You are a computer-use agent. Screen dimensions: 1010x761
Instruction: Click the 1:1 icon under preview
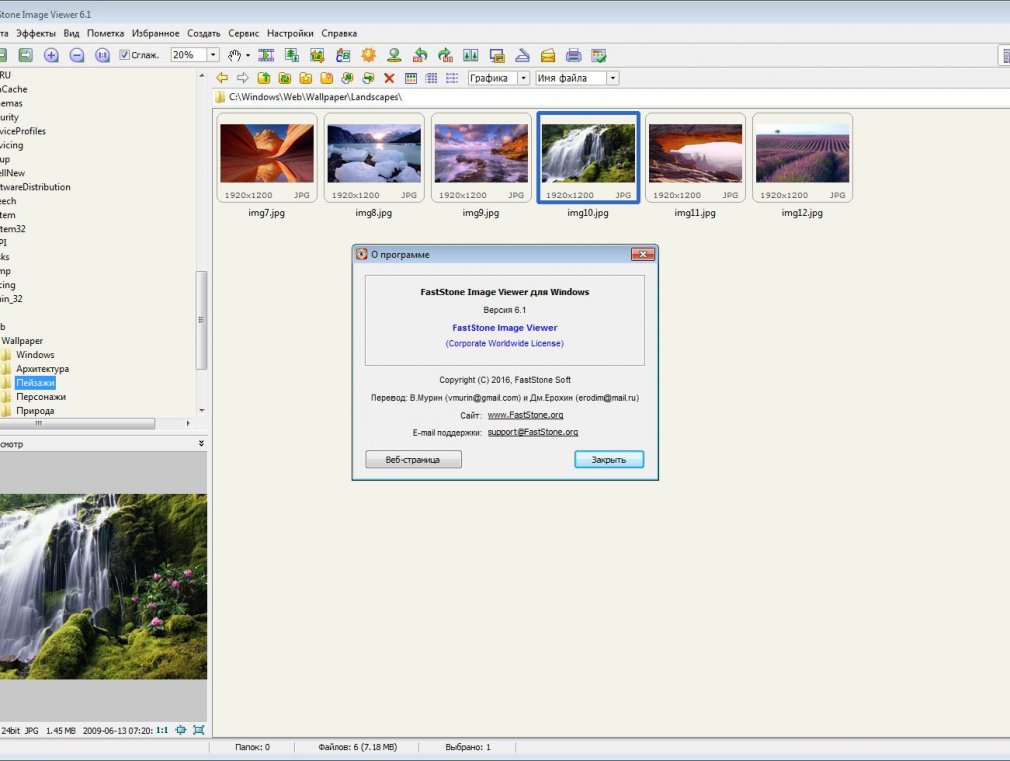pyautogui.click(x=162, y=730)
